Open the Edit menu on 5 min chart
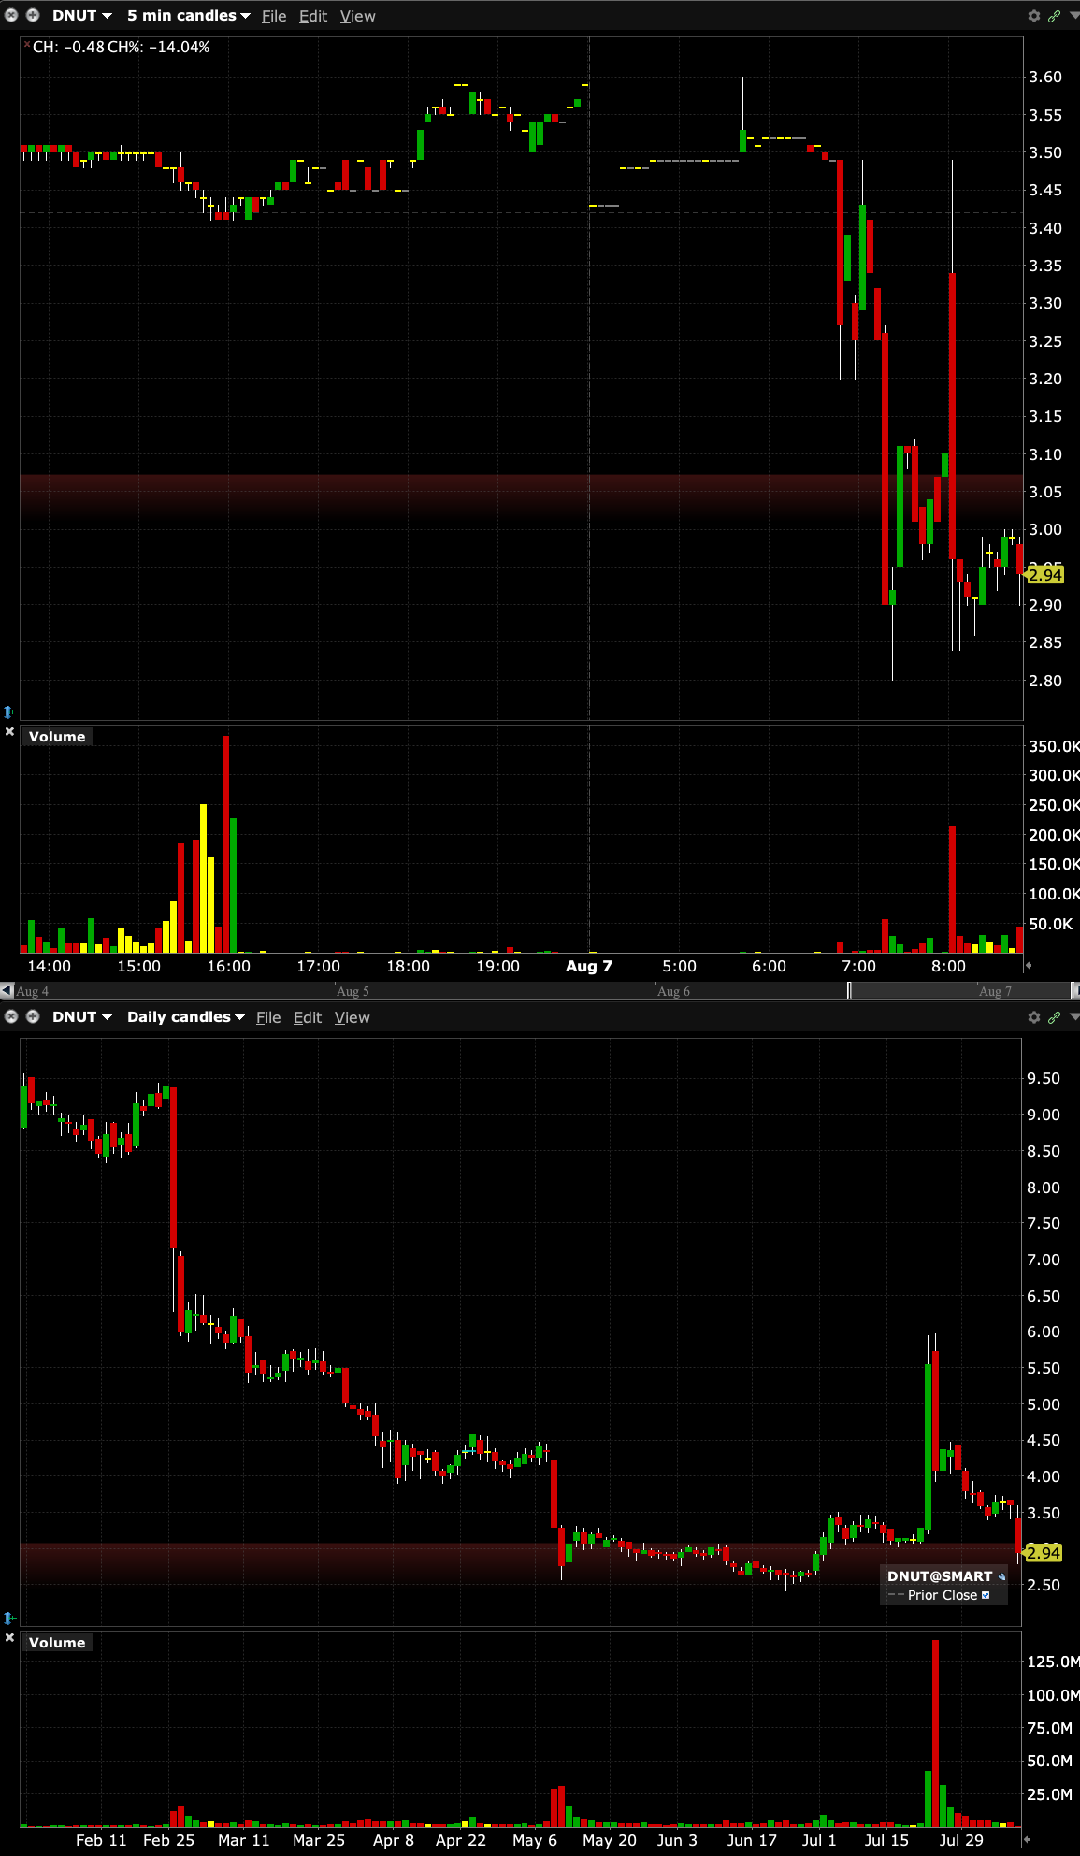1080x1856 pixels. (313, 17)
